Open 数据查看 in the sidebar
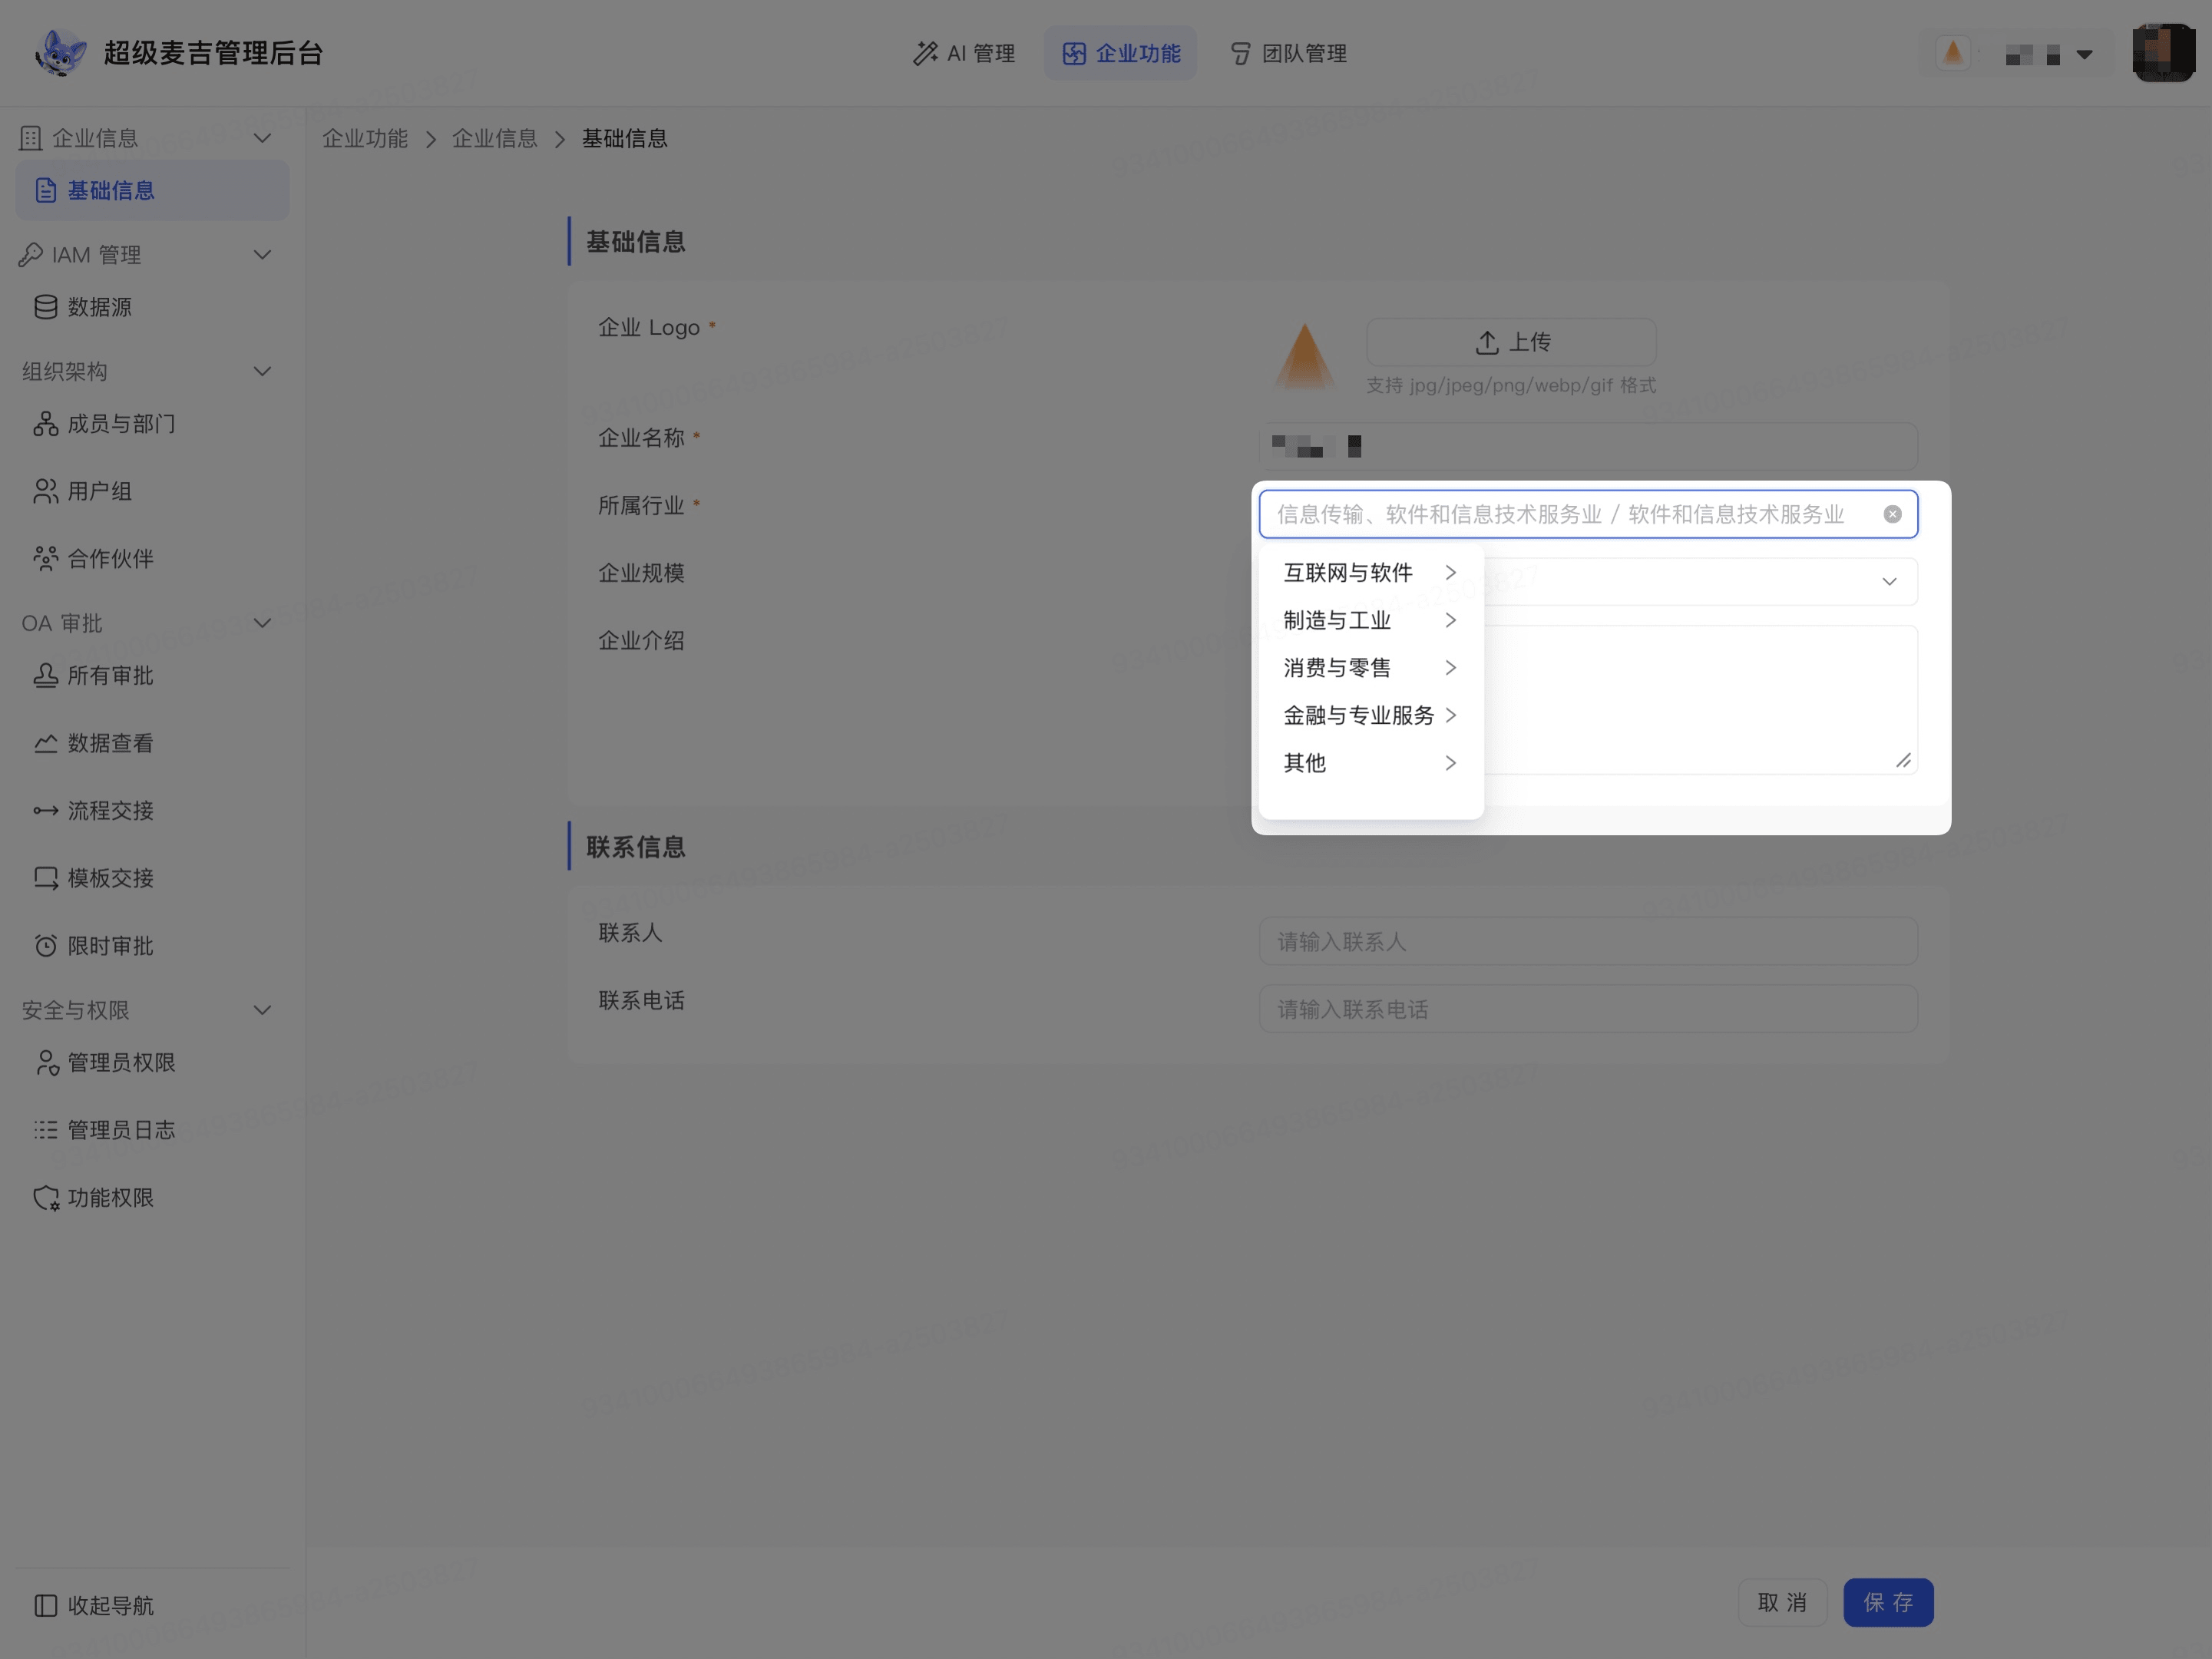This screenshot has height=1659, width=2212. pos(152,743)
